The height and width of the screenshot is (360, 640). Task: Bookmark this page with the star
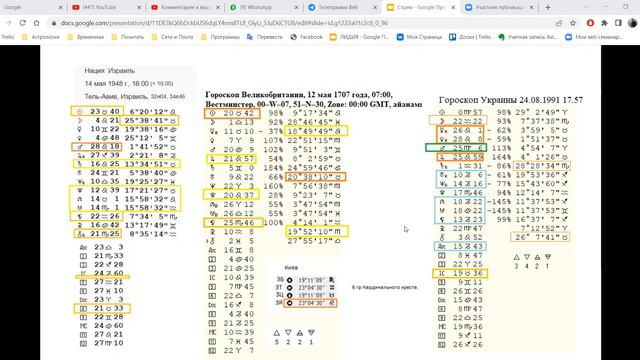pyautogui.click(x=573, y=23)
